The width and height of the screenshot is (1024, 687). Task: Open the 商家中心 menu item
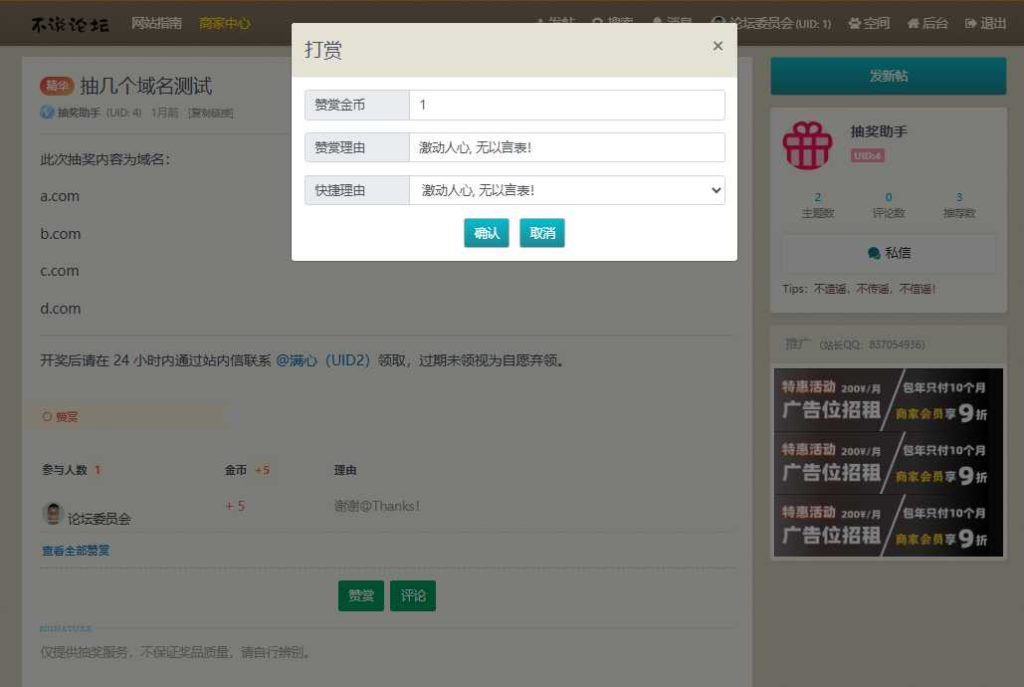(225, 22)
